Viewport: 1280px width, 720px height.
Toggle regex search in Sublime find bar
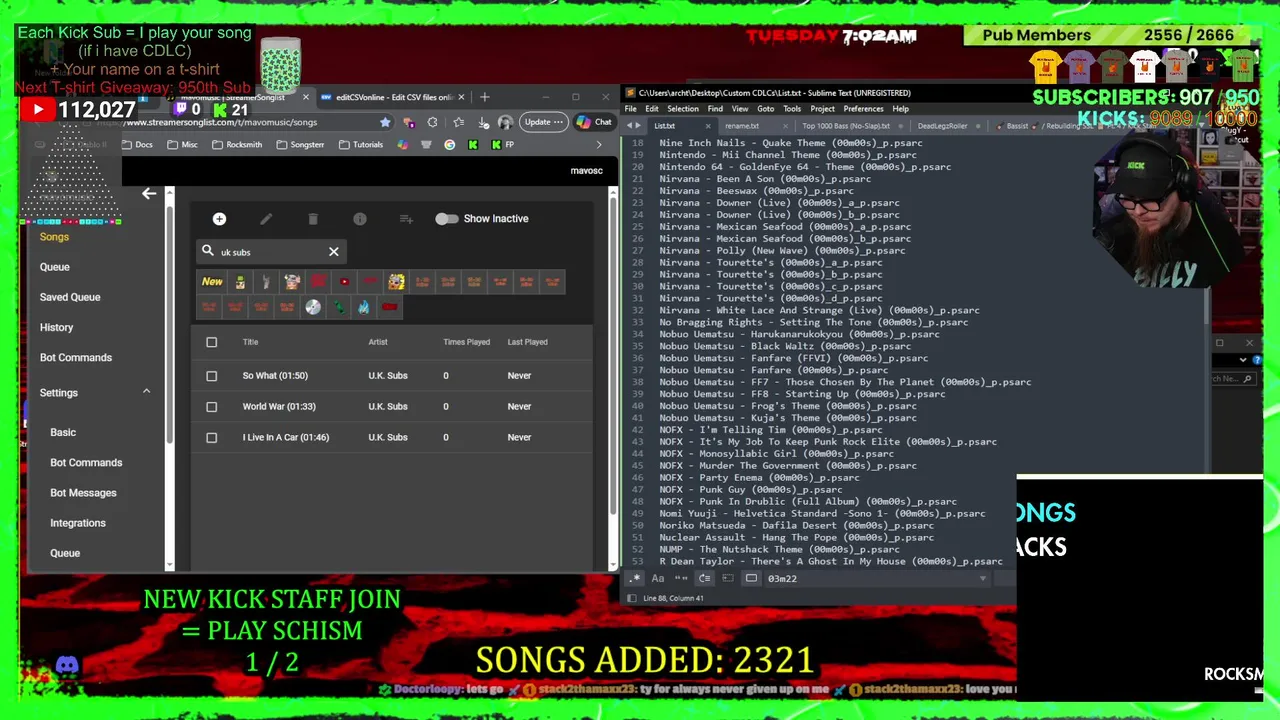[635, 578]
